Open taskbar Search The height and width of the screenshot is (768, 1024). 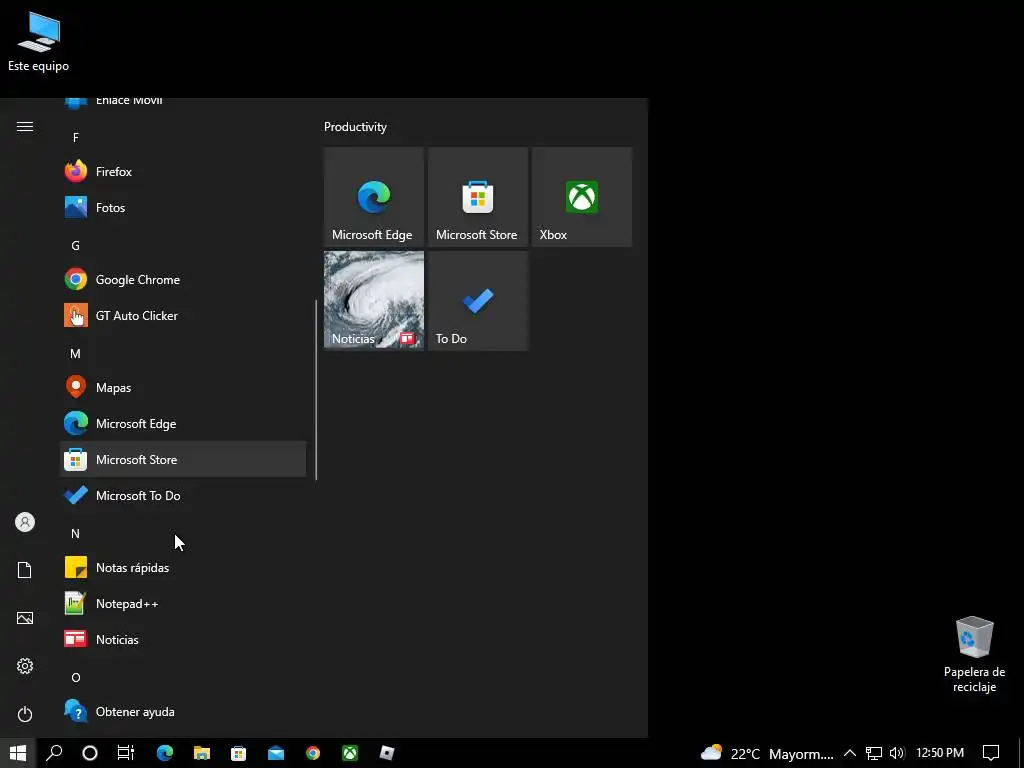tap(54, 753)
